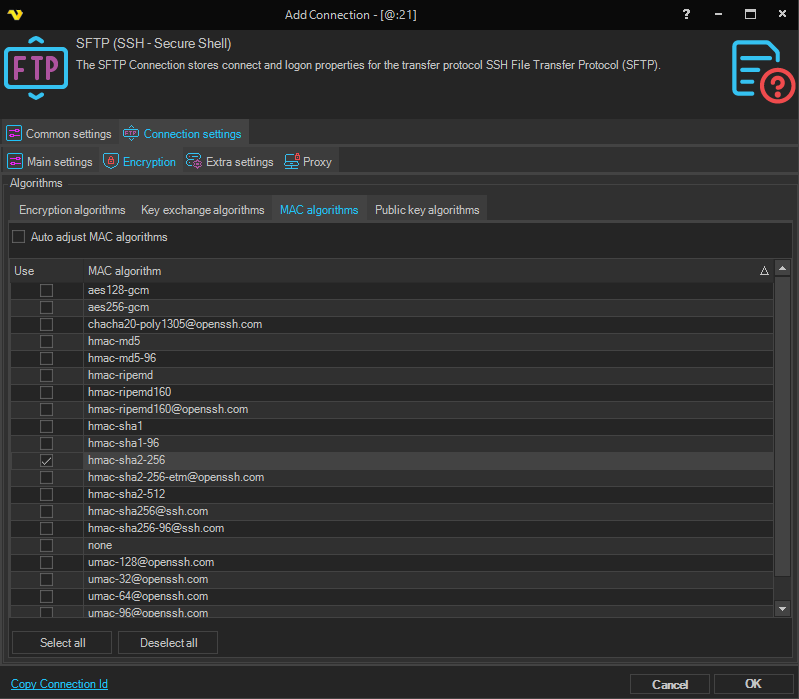Click the Encryption shield icon
This screenshot has height=699, width=799.
point(111,162)
